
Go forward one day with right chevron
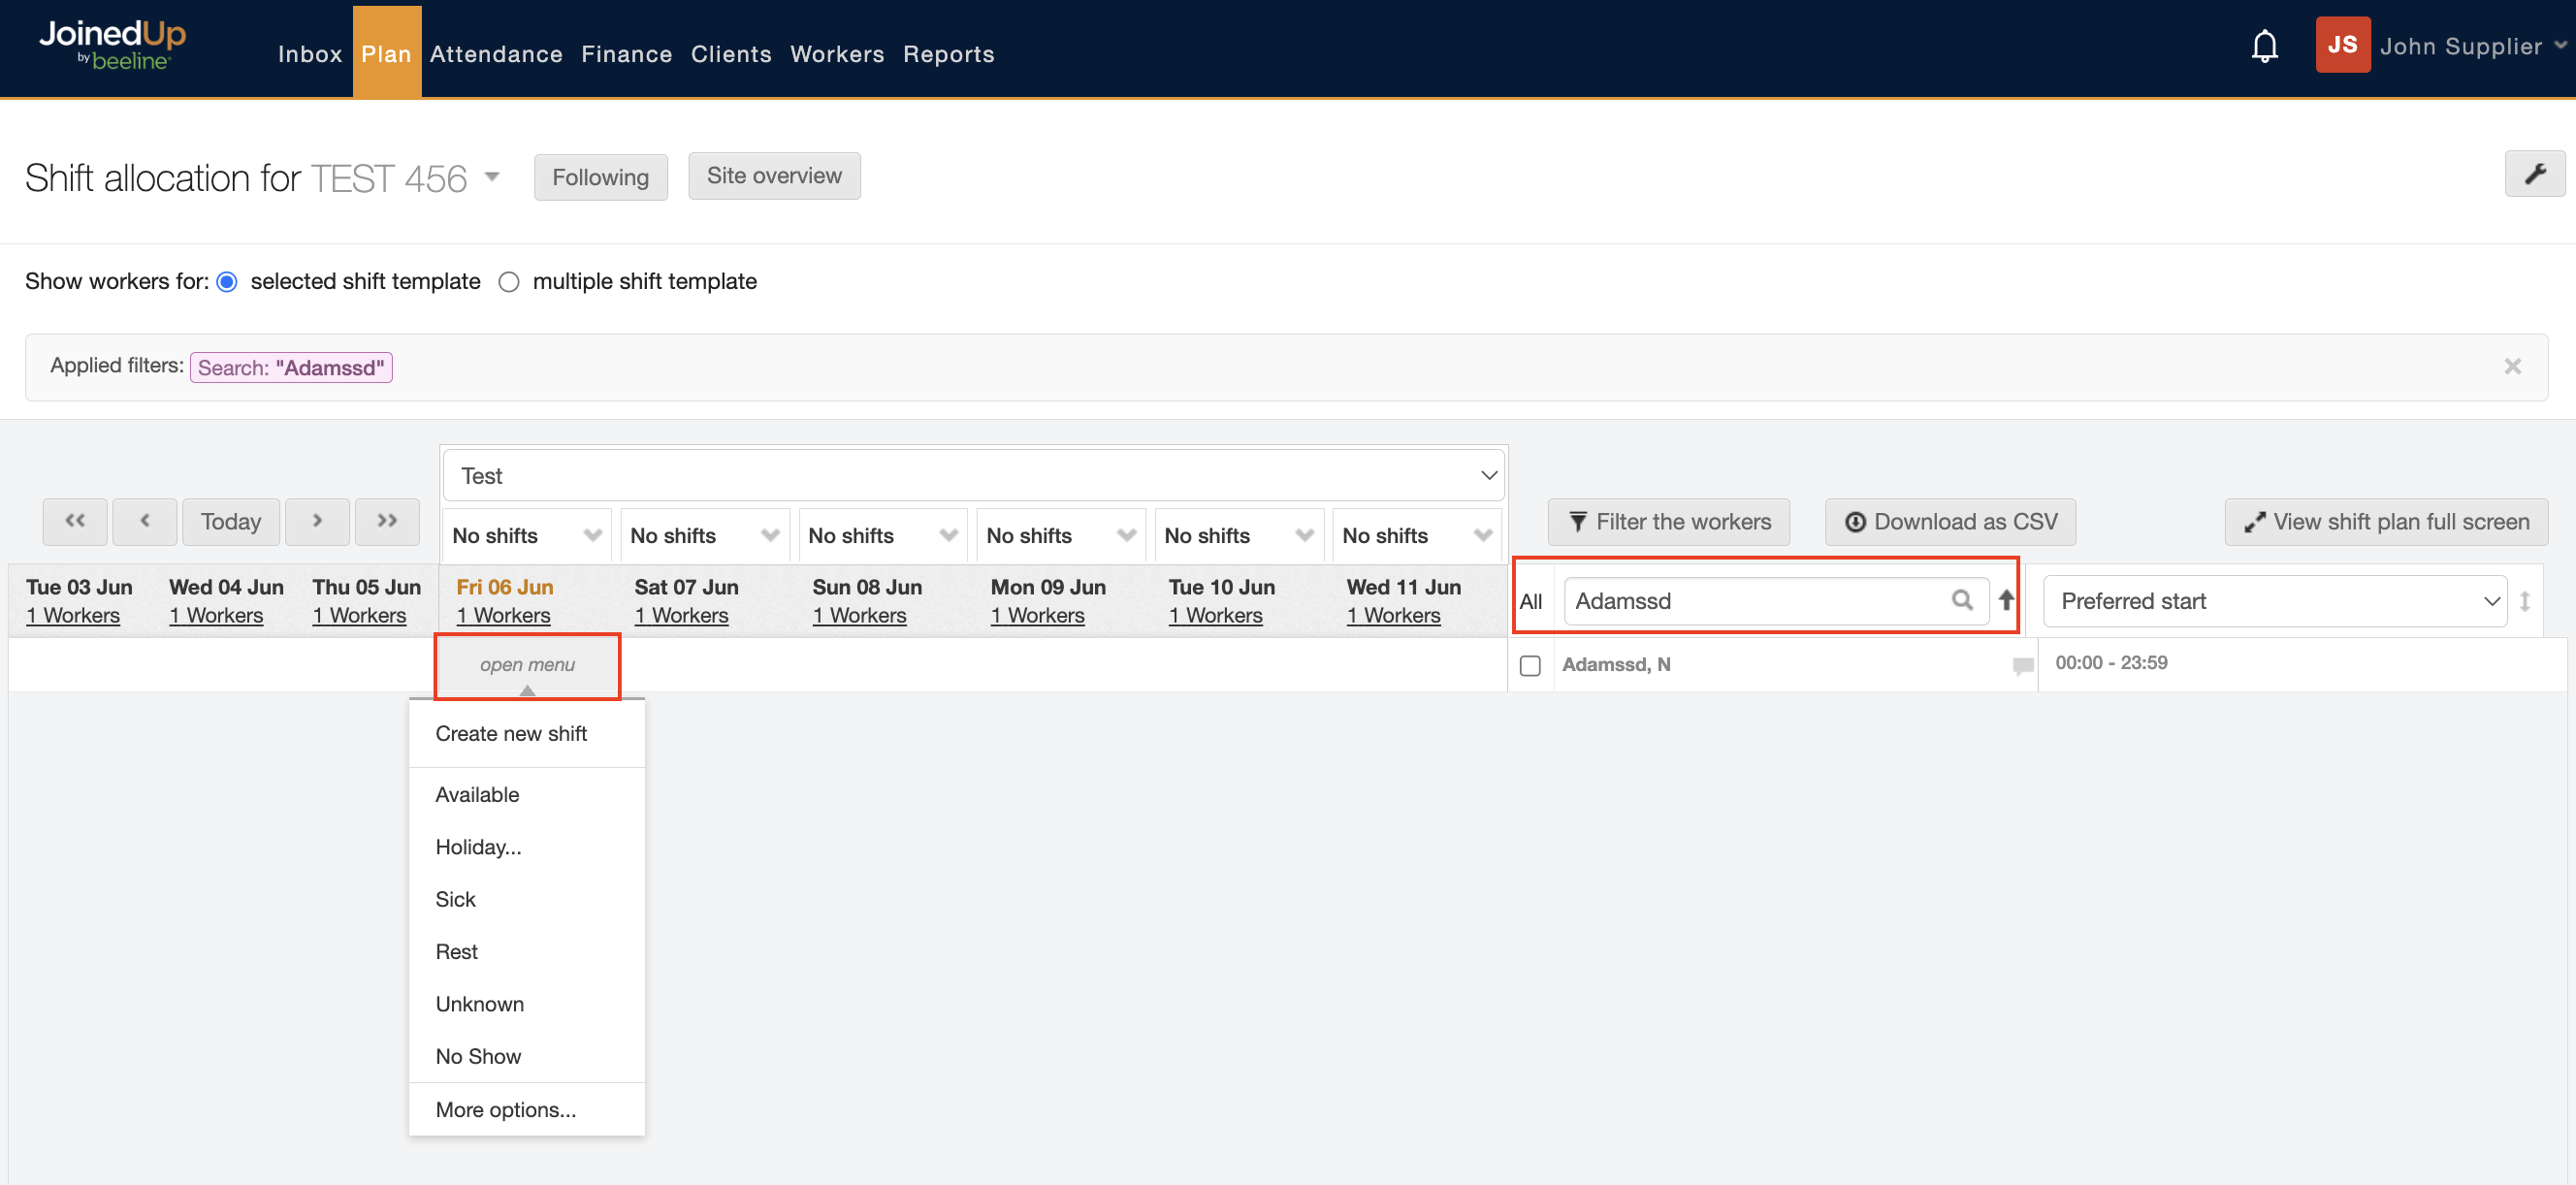pos(317,521)
